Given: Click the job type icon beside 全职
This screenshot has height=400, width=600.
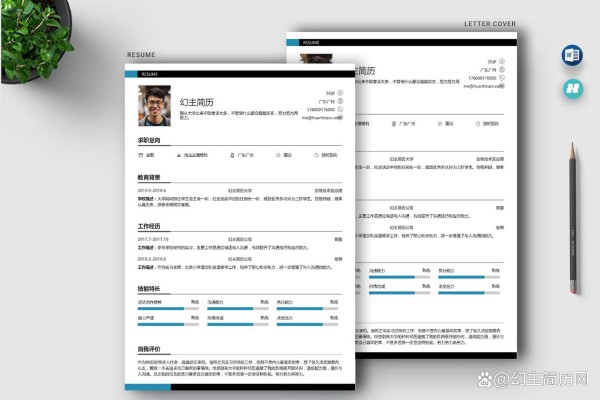Looking at the screenshot, I should [140, 155].
